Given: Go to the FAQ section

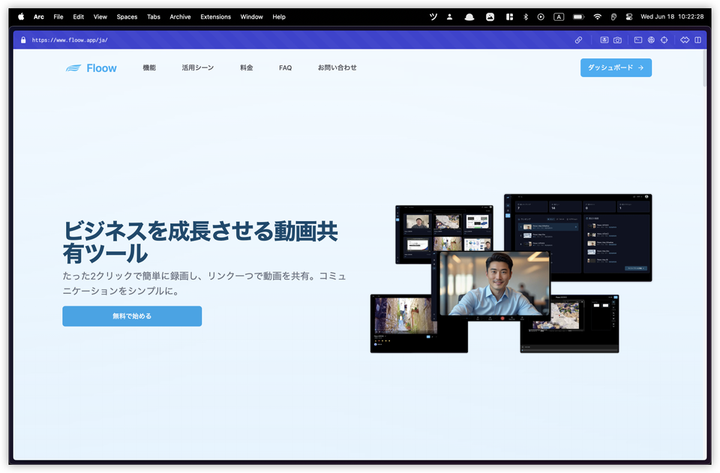Looking at the screenshot, I should 285,68.
